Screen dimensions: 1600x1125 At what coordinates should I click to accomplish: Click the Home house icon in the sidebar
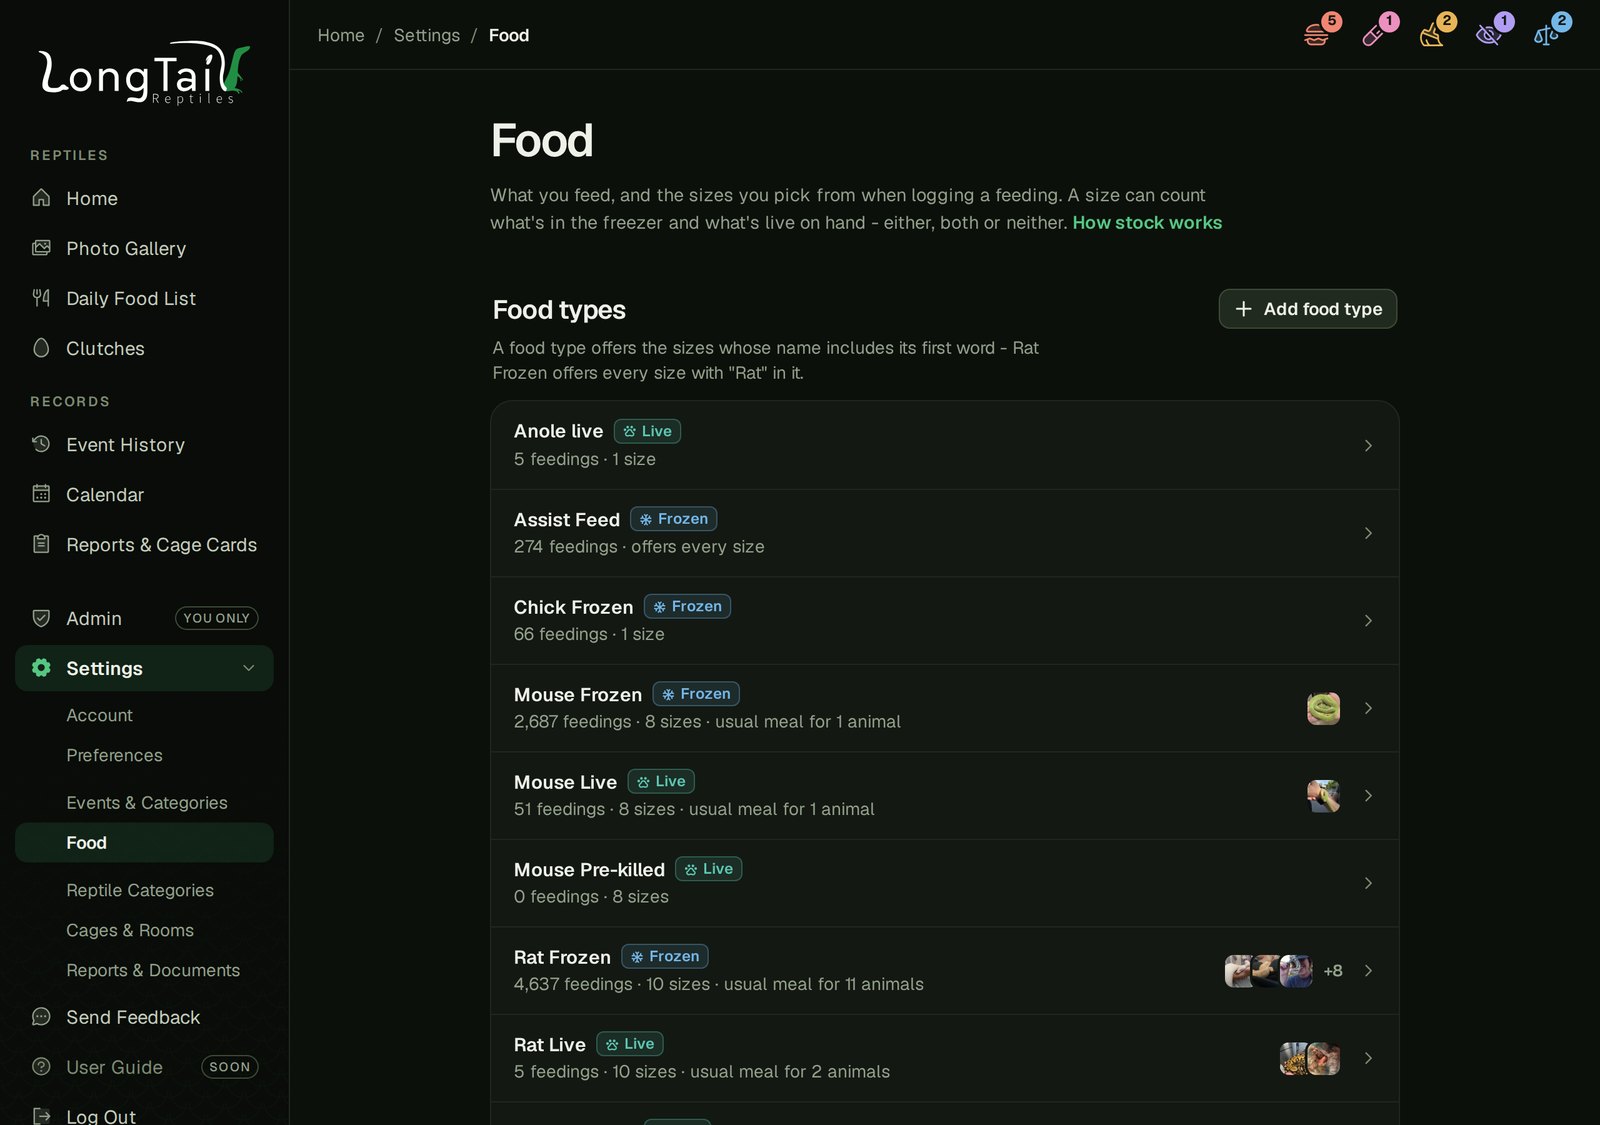pos(41,198)
